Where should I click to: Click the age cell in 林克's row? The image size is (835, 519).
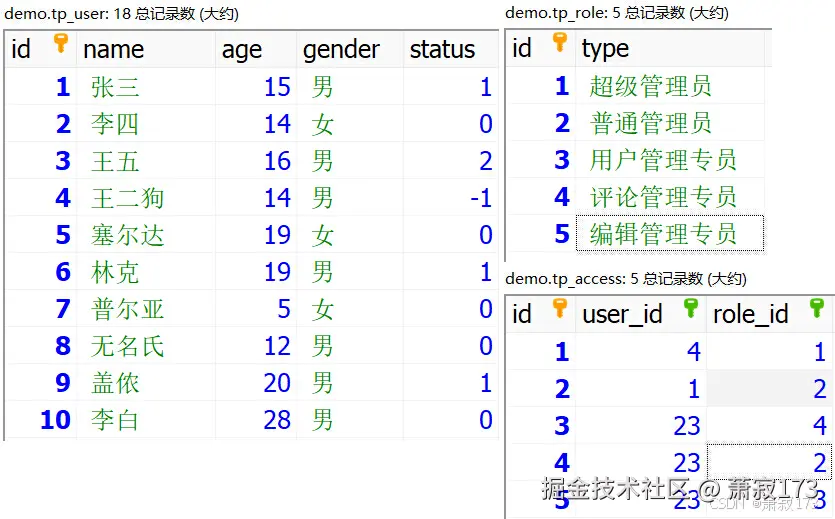(x=256, y=271)
